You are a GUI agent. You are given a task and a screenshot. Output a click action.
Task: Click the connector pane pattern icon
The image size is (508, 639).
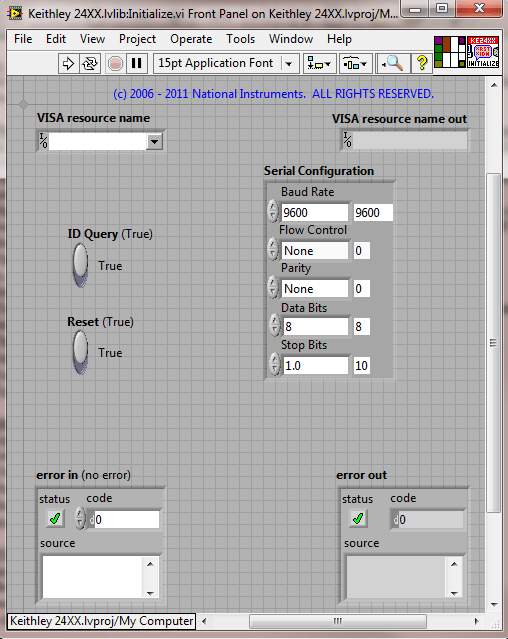pyautogui.click(x=449, y=52)
